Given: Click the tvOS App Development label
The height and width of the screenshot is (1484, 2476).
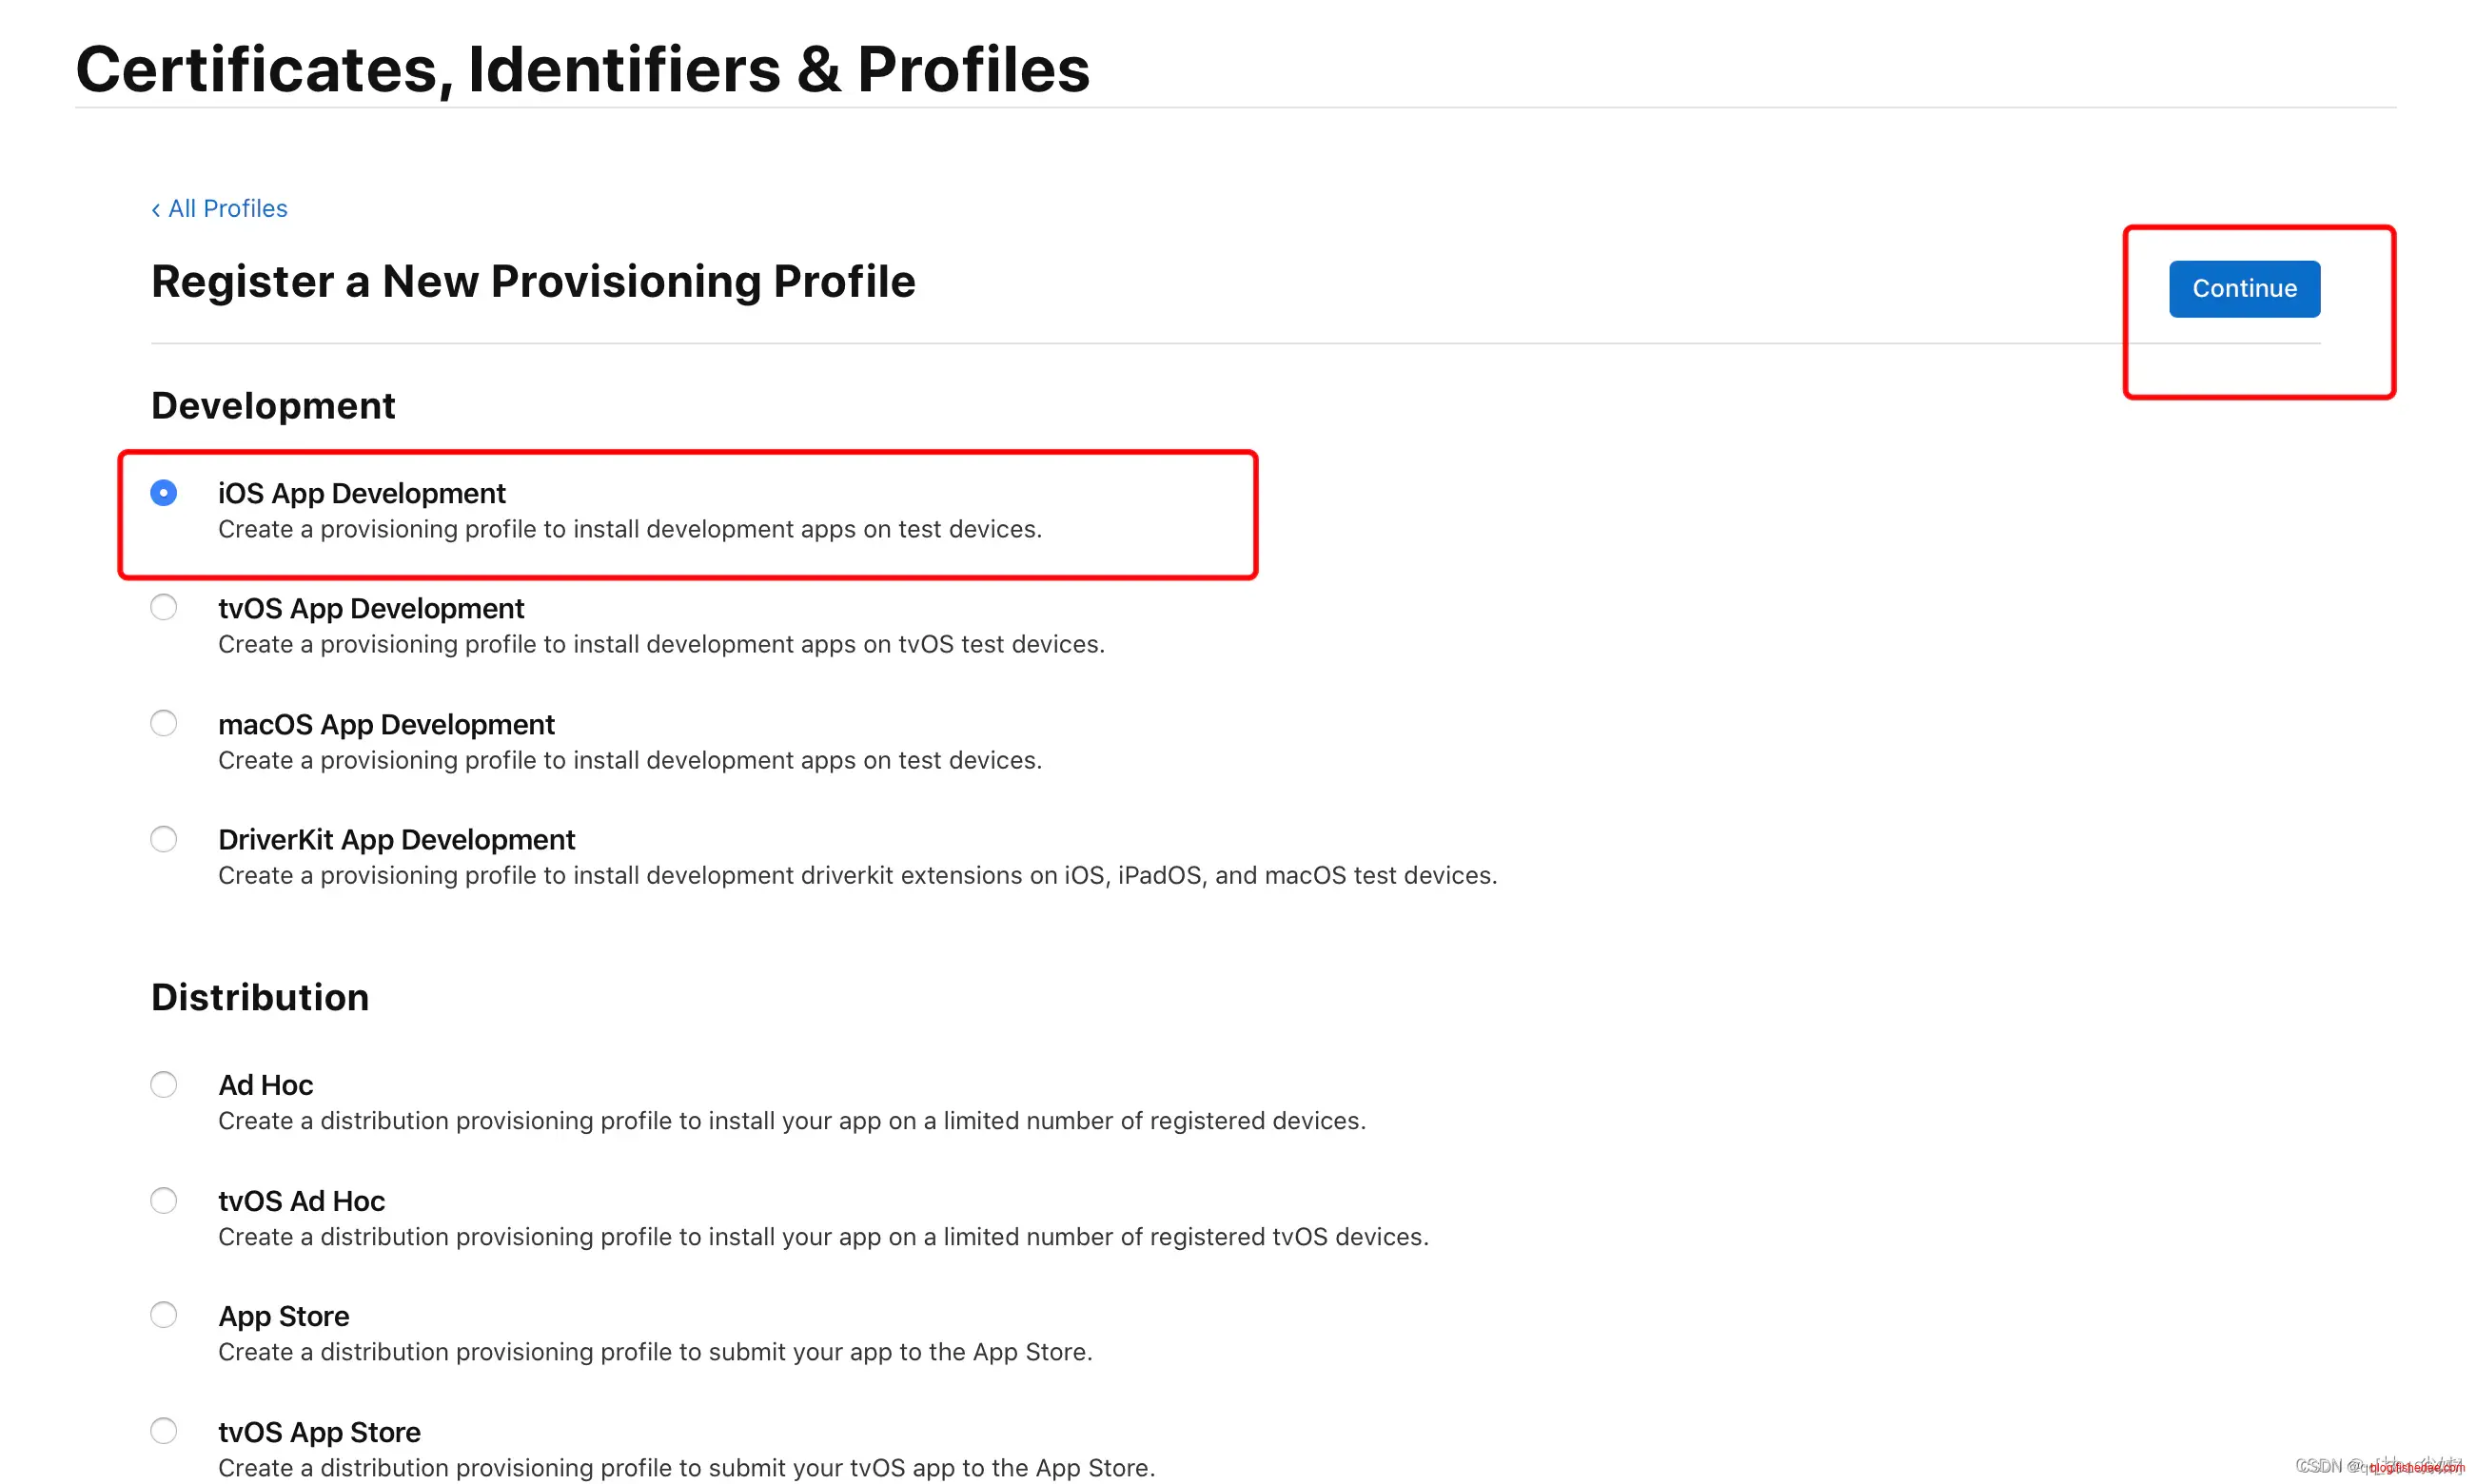Looking at the screenshot, I should [371, 609].
